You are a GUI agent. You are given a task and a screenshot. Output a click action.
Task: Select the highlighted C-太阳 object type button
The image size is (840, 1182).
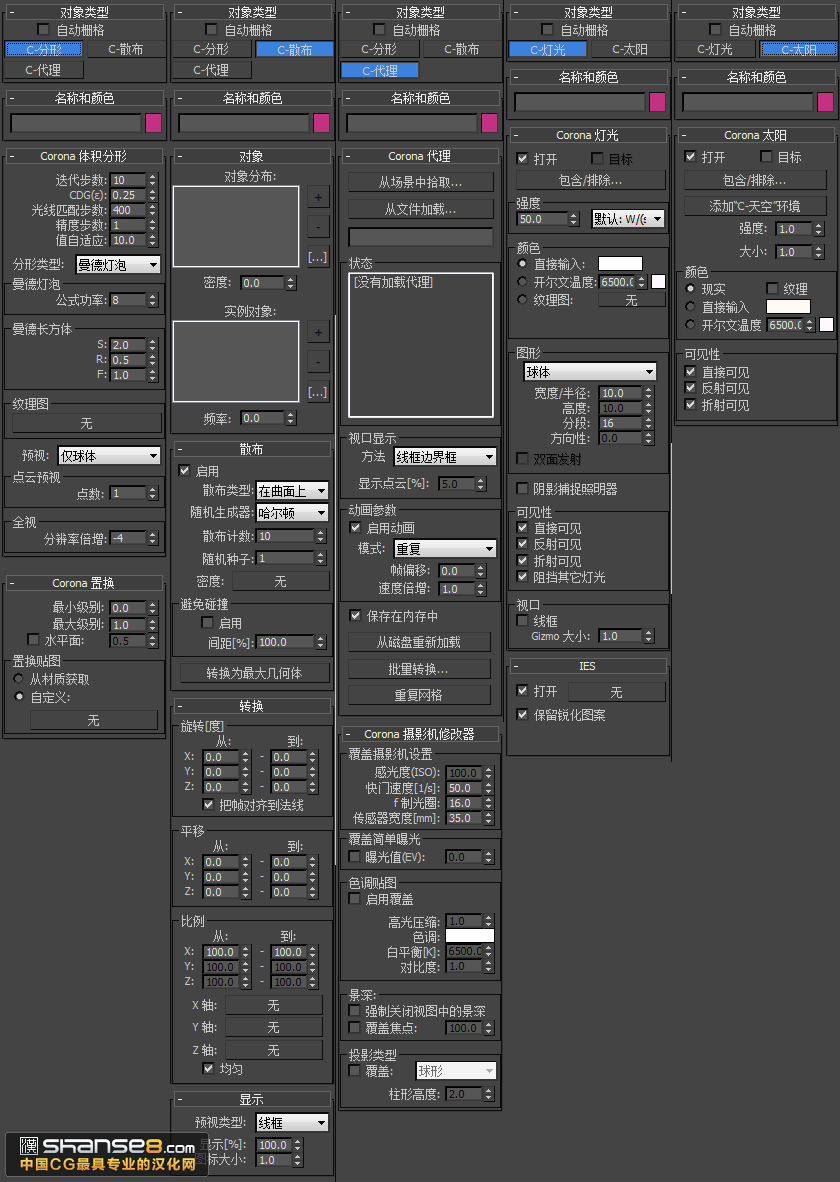[799, 50]
